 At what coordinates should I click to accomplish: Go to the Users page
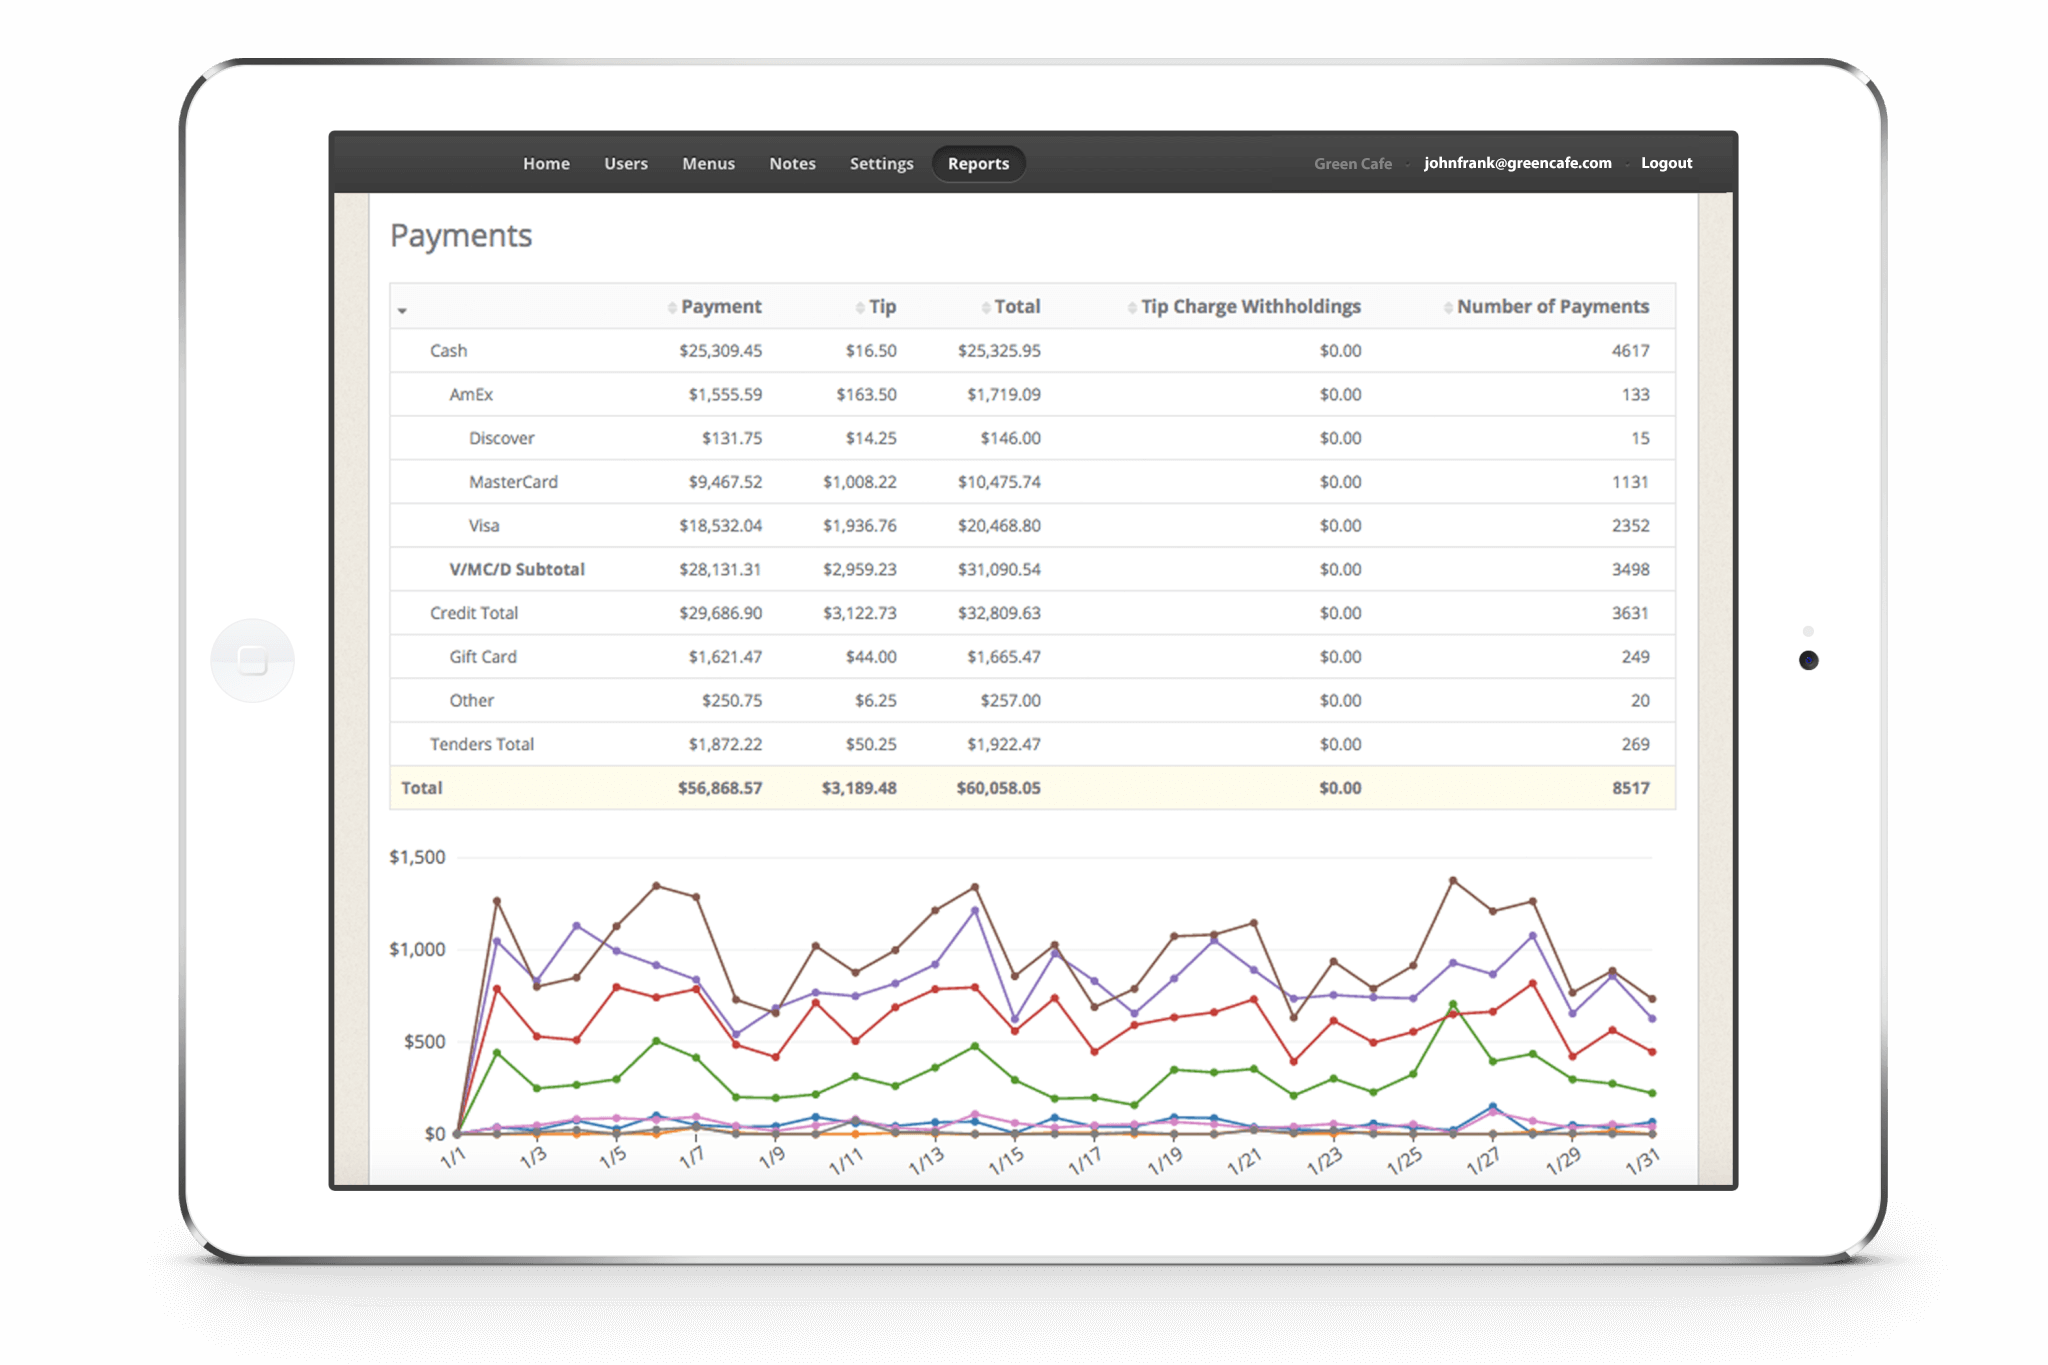(625, 163)
